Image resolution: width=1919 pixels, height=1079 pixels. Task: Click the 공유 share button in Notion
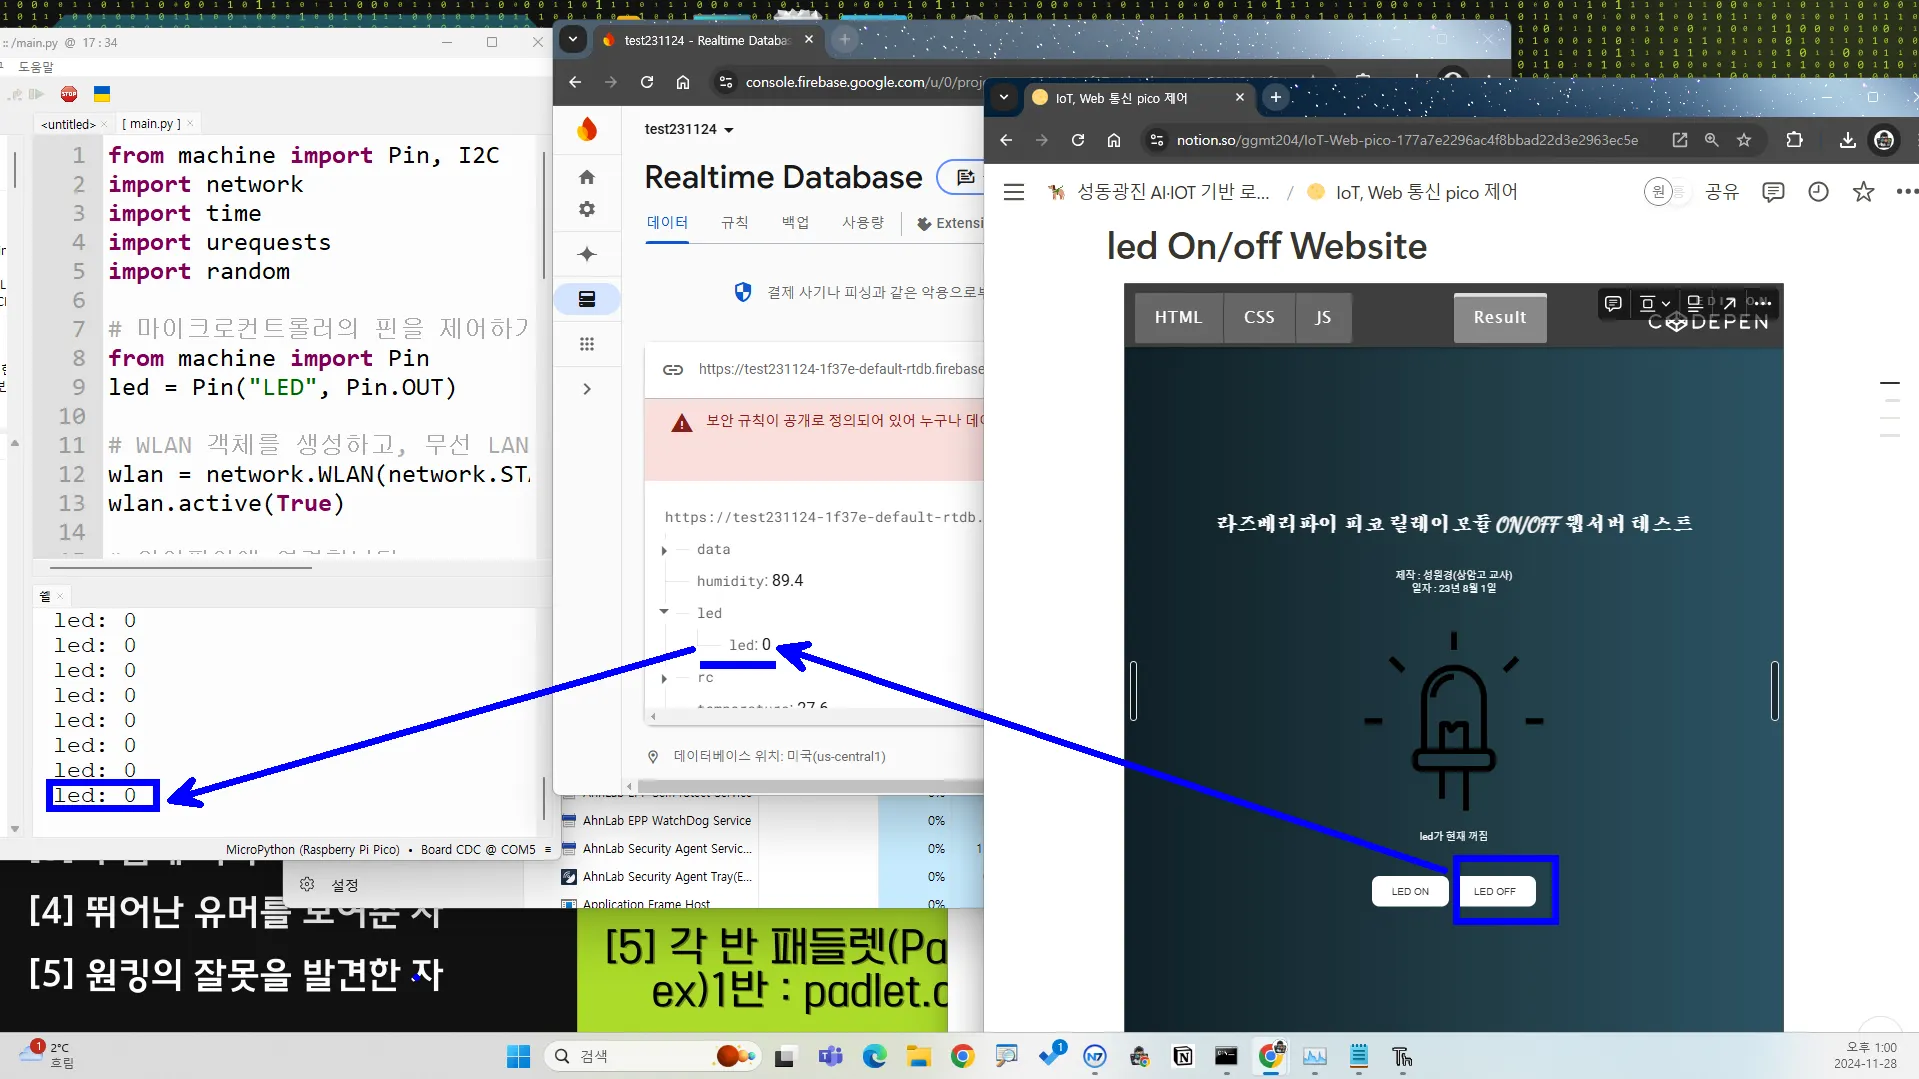[1722, 192]
